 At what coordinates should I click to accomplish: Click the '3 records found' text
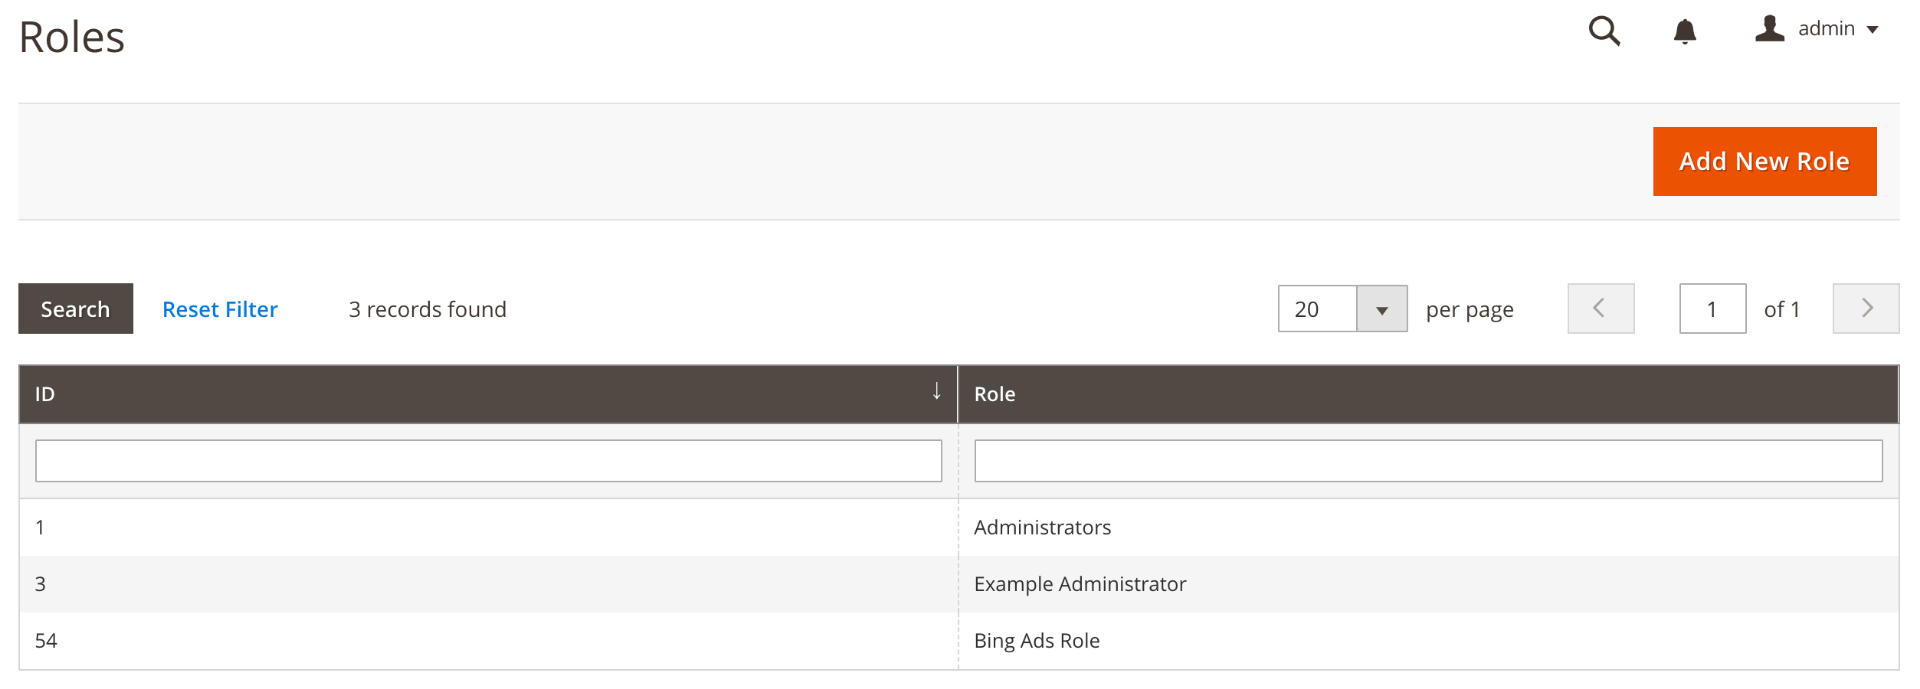click(x=428, y=310)
